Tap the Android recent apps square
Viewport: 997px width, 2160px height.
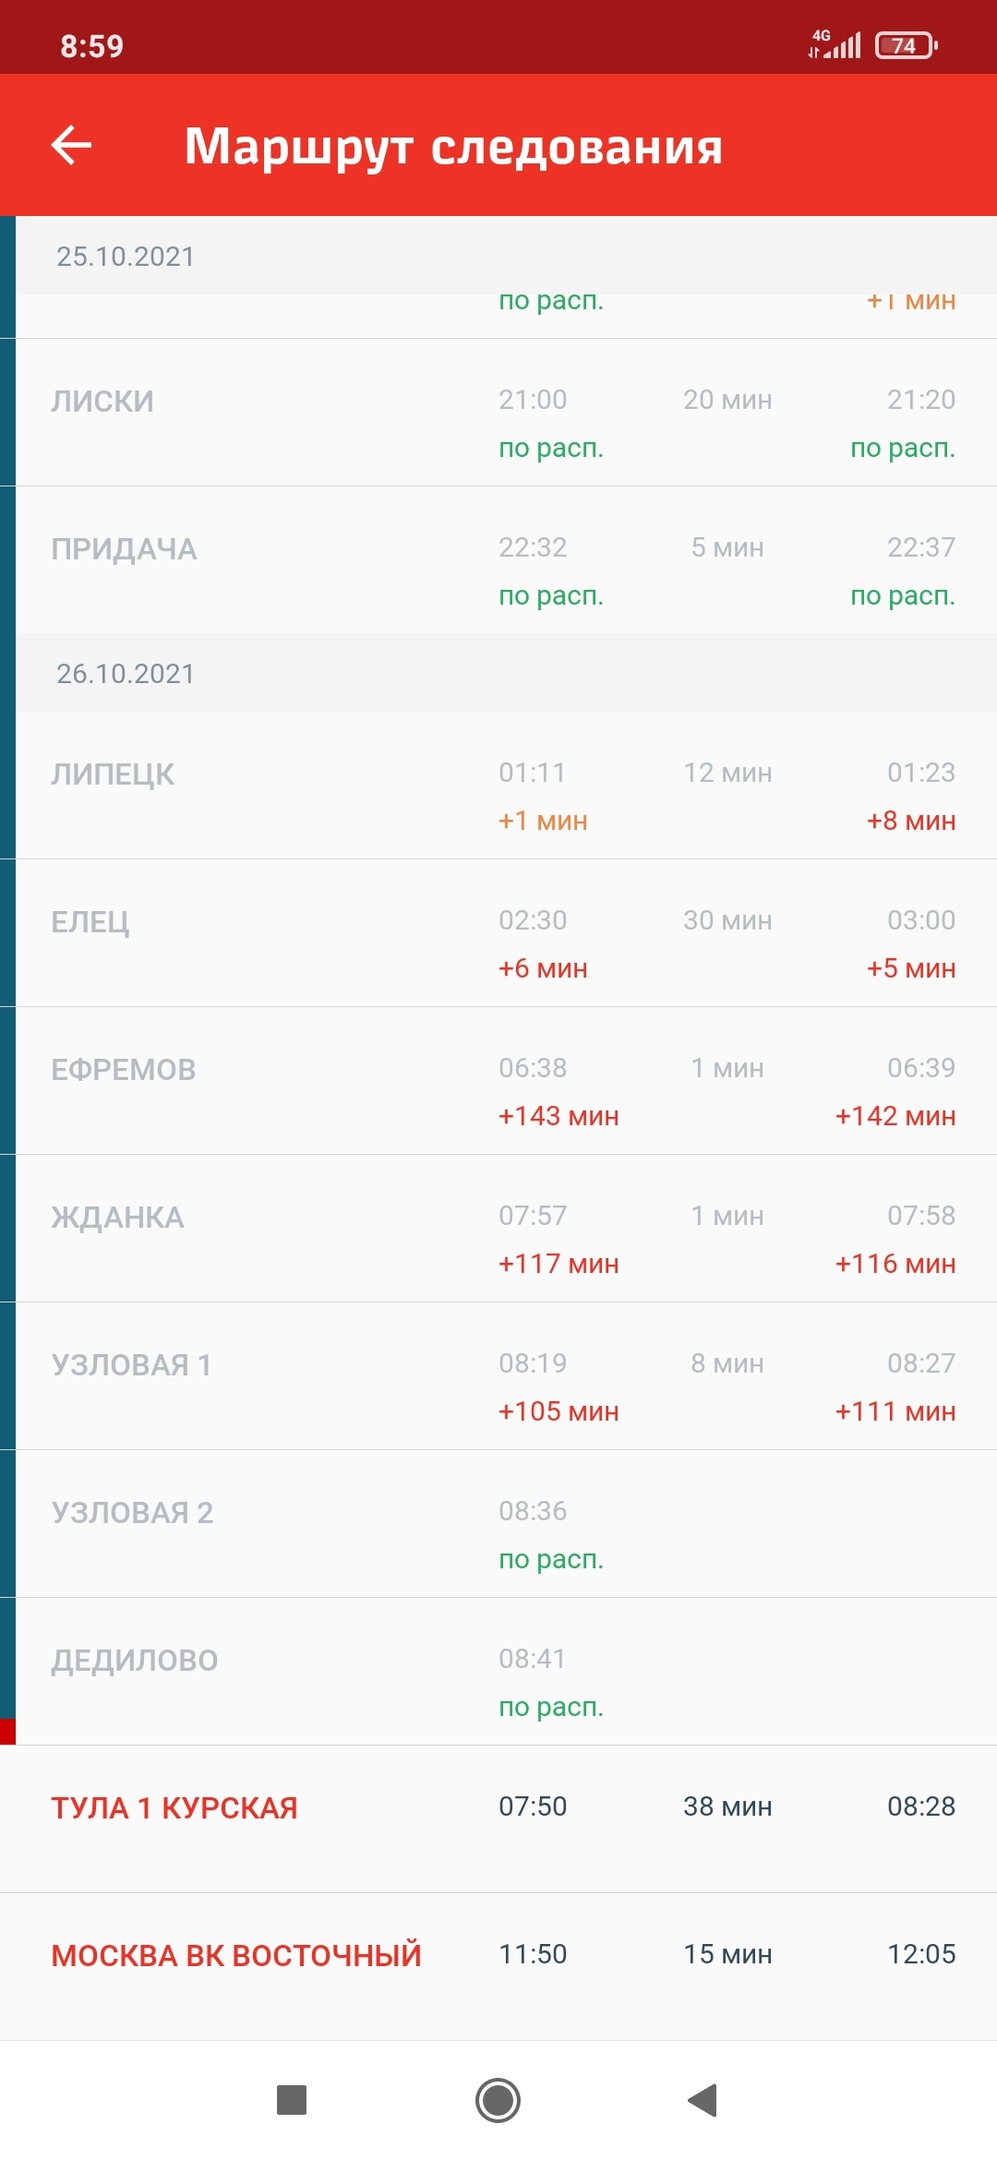291,2099
